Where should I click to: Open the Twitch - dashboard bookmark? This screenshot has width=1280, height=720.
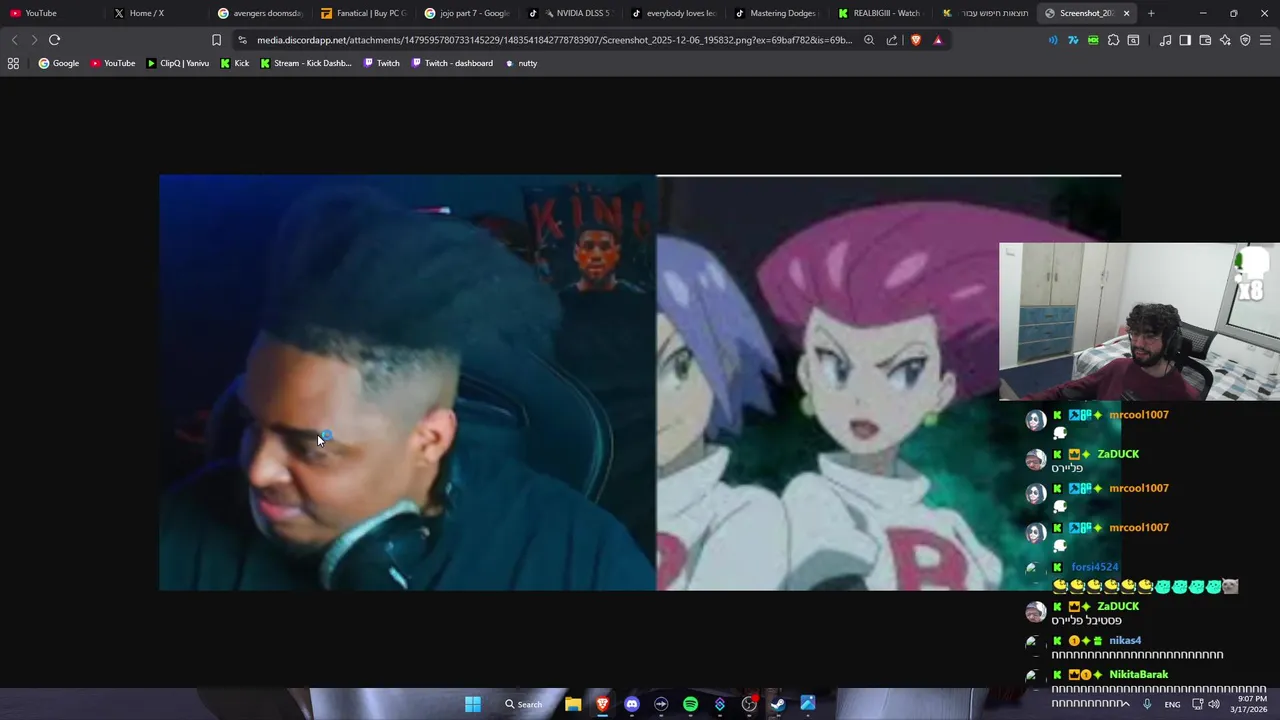click(x=452, y=63)
